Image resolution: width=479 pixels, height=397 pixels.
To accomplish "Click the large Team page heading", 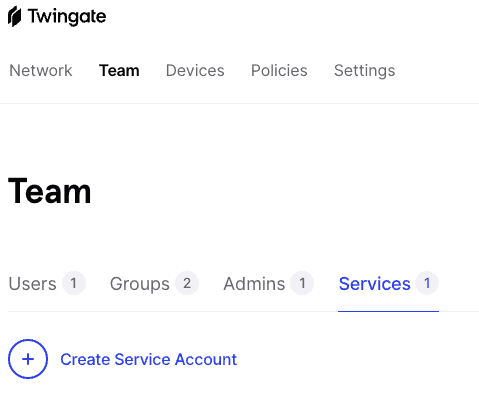I will click(x=49, y=191).
